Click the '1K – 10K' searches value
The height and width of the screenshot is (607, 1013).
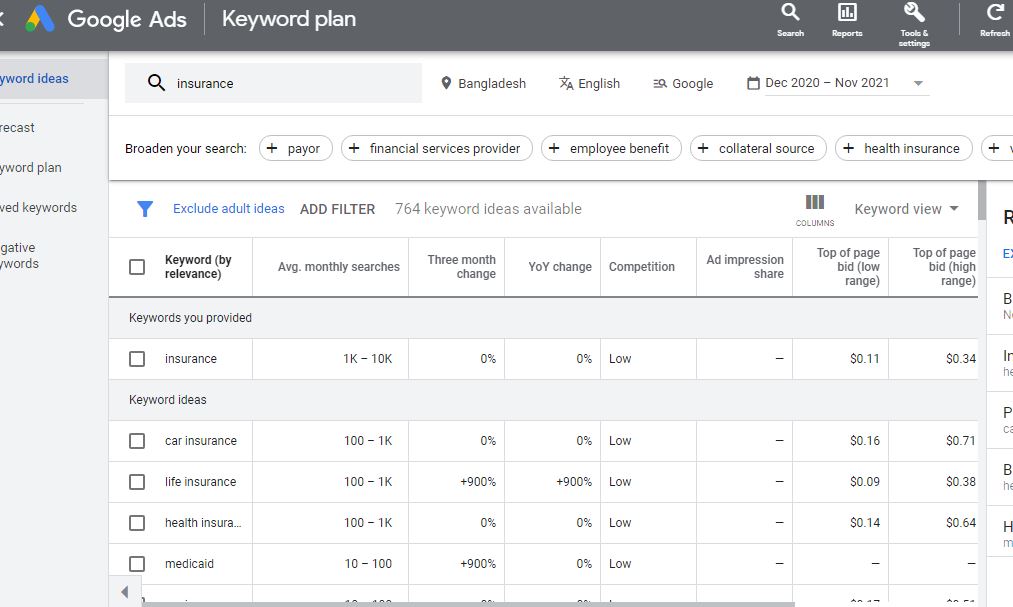click(367, 358)
